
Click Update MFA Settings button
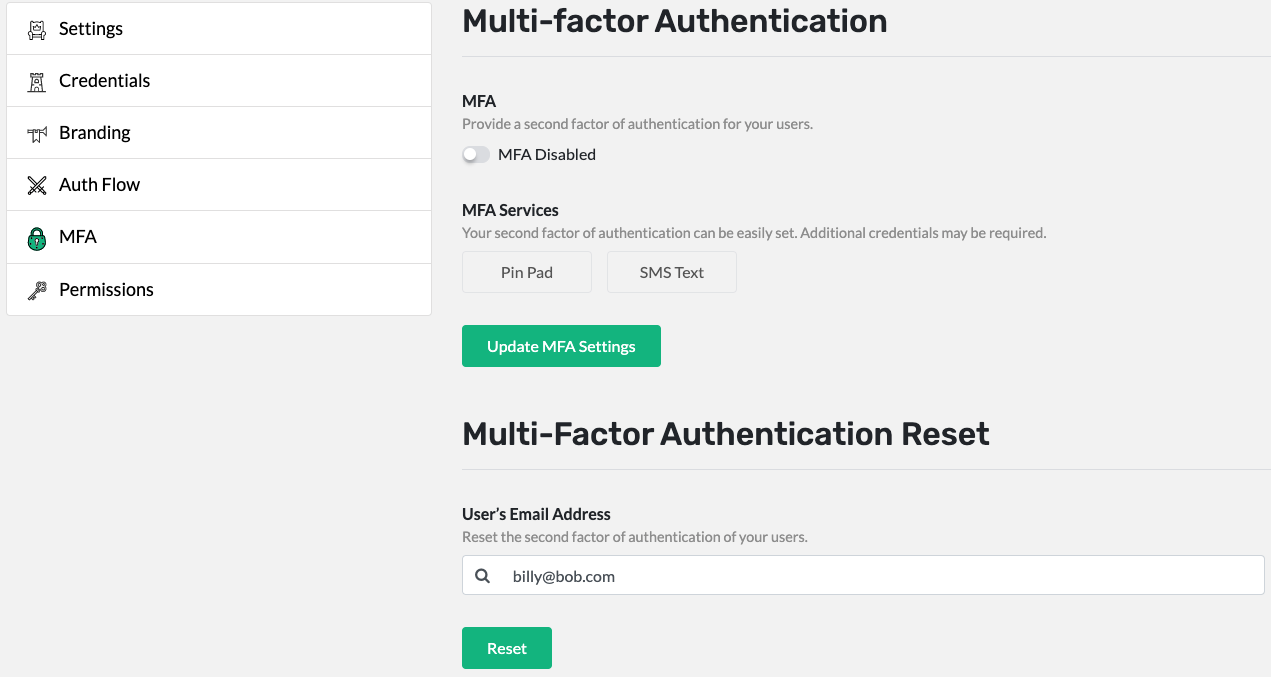pyautogui.click(x=561, y=346)
